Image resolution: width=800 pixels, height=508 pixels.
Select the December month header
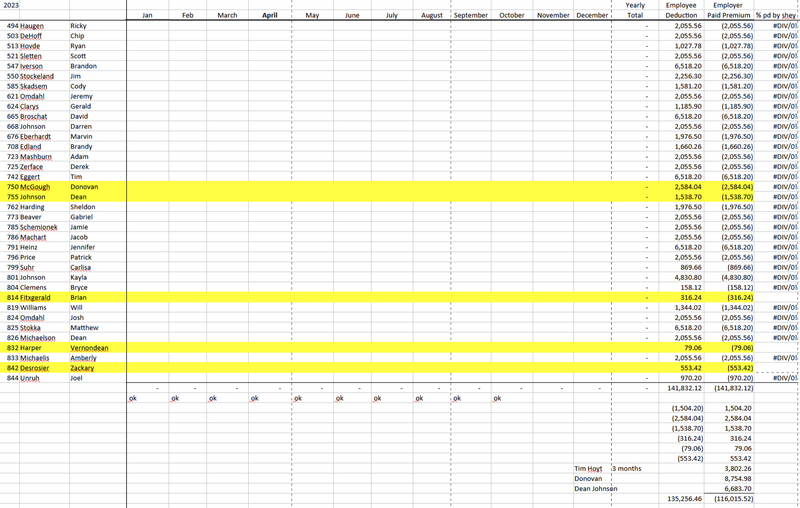592,15
